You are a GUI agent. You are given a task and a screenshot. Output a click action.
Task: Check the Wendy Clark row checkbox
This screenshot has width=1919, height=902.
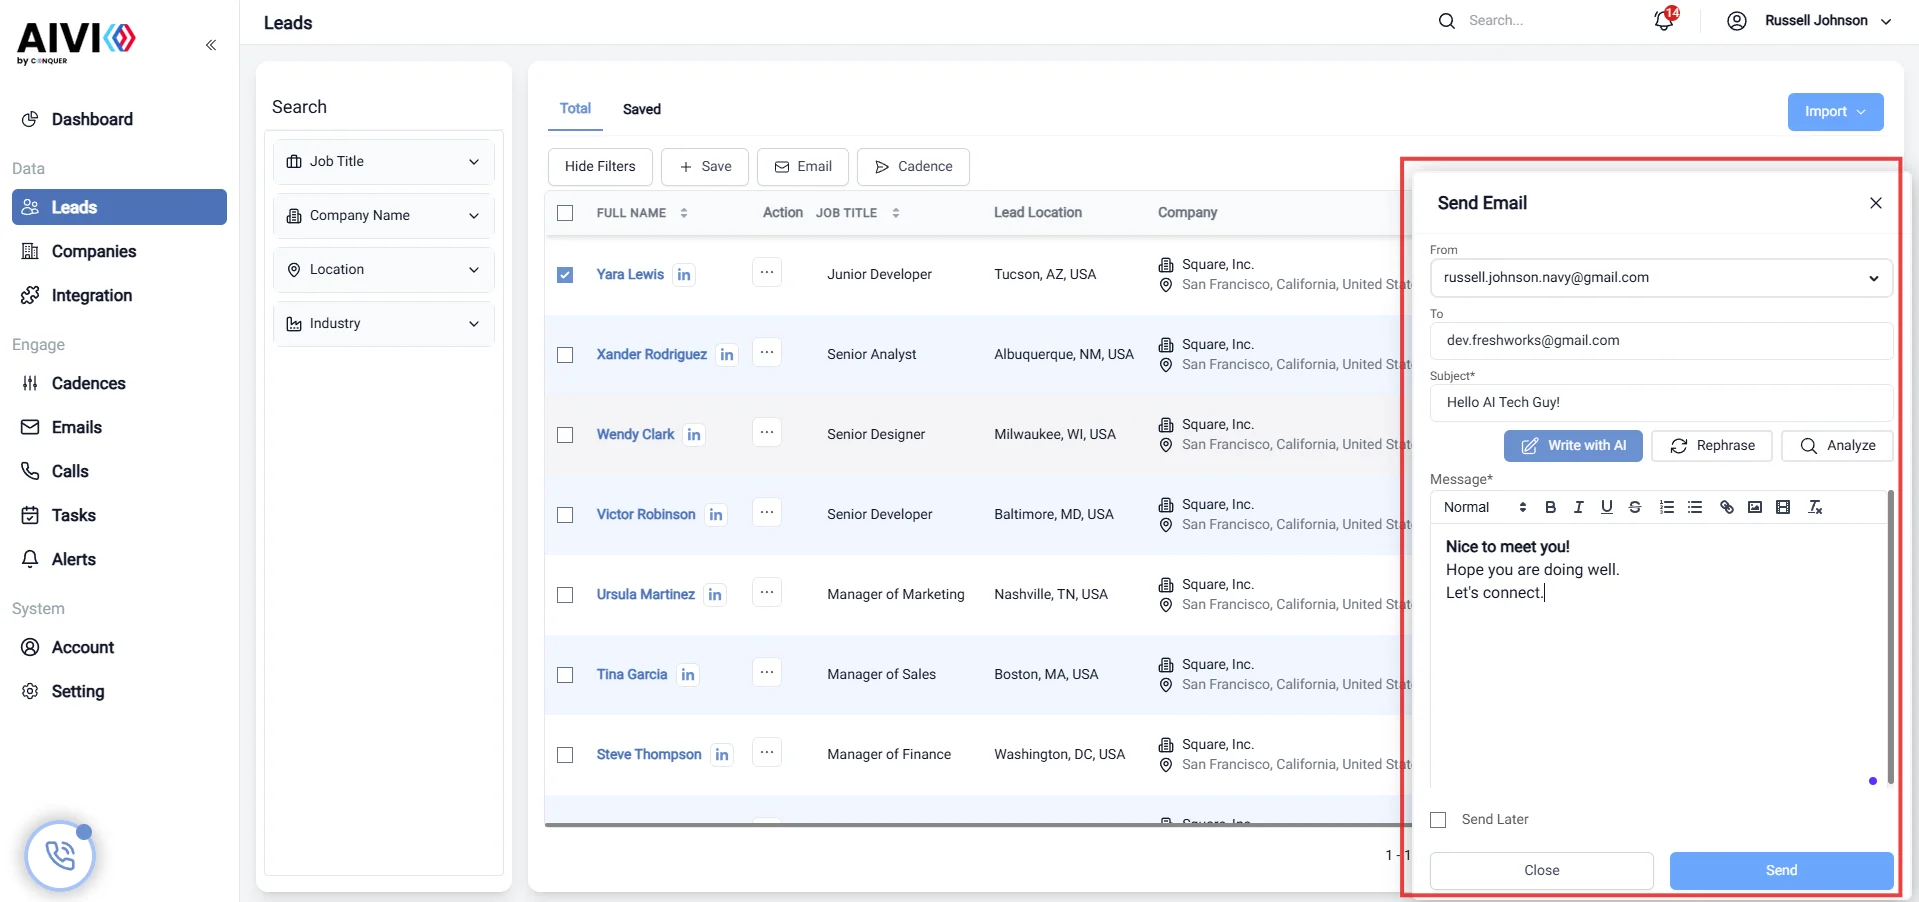pyautogui.click(x=565, y=435)
